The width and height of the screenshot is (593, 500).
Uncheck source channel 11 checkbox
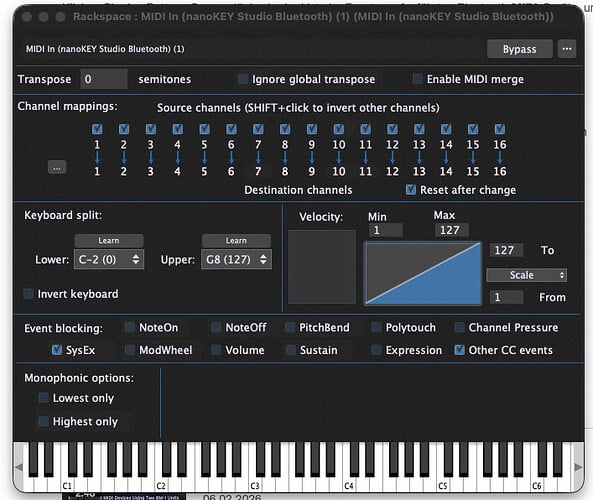(x=365, y=129)
